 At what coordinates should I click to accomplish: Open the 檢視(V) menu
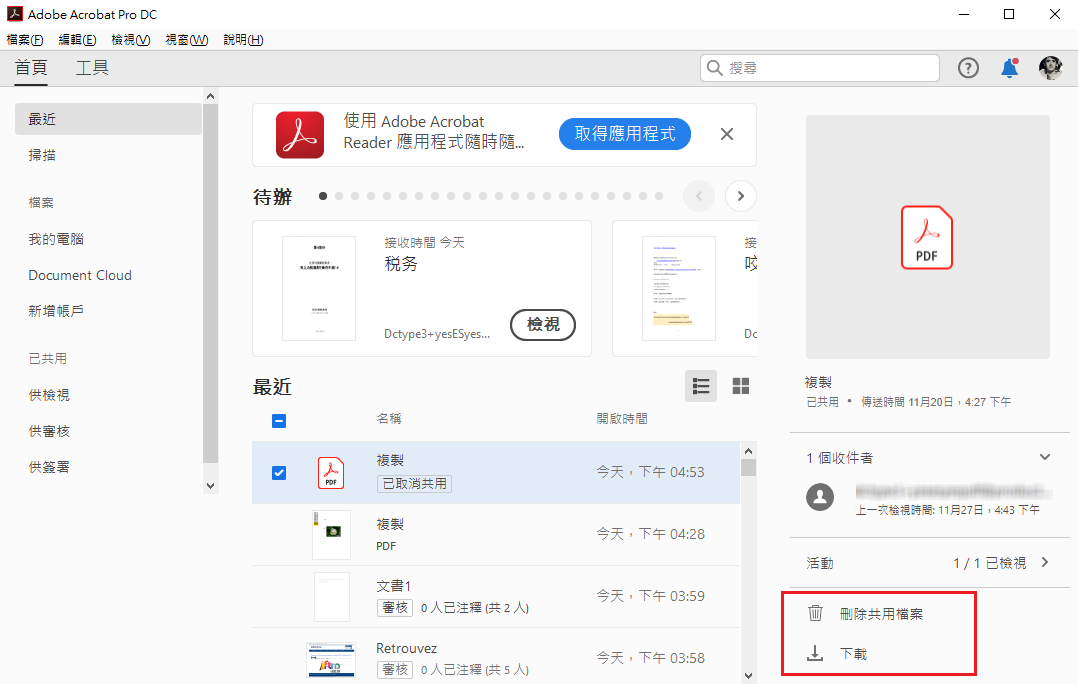click(x=131, y=40)
